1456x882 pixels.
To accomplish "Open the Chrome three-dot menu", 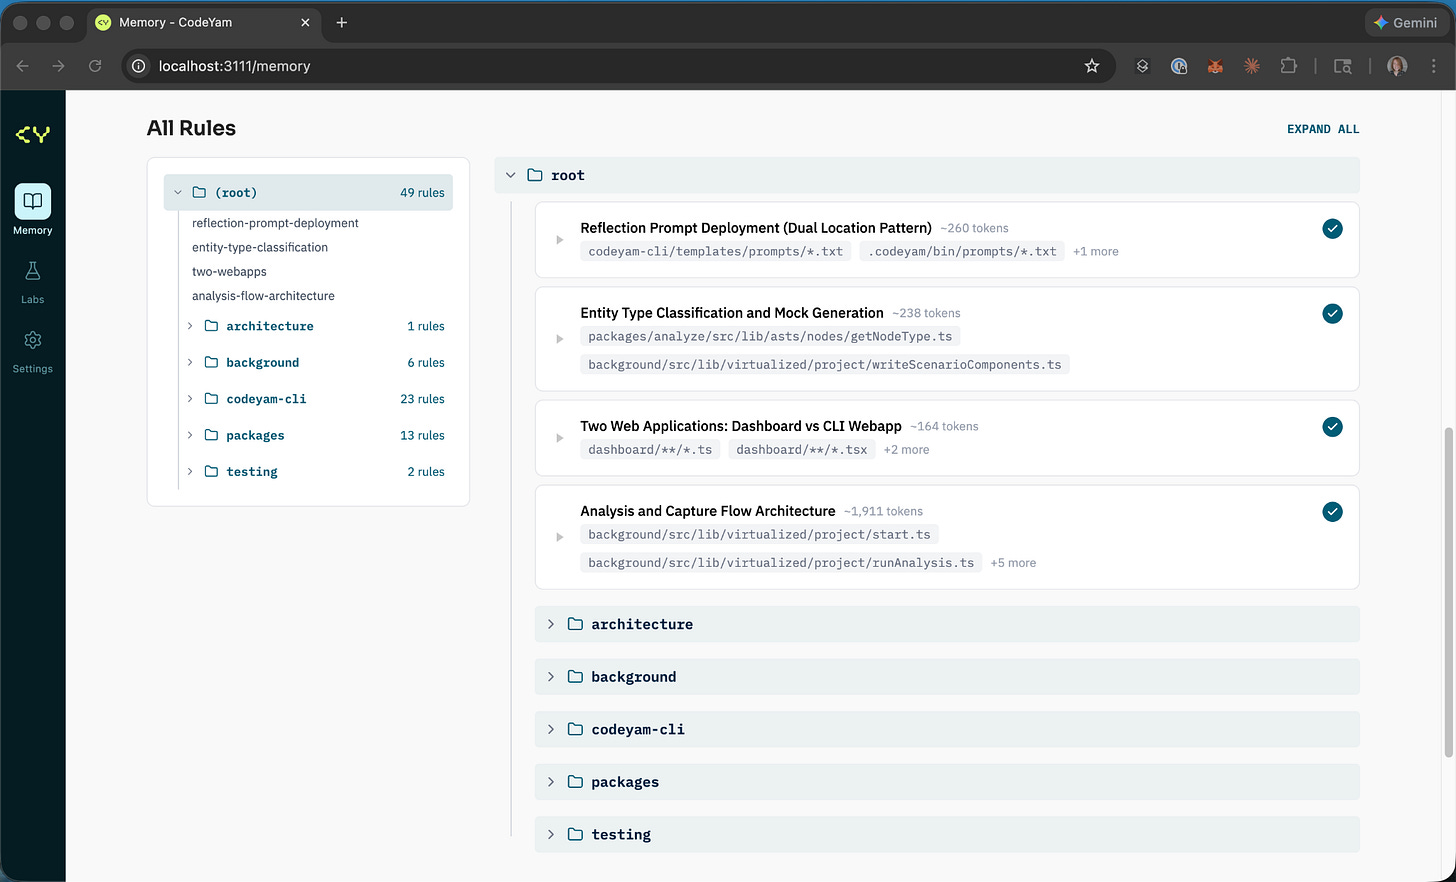I will pos(1434,66).
